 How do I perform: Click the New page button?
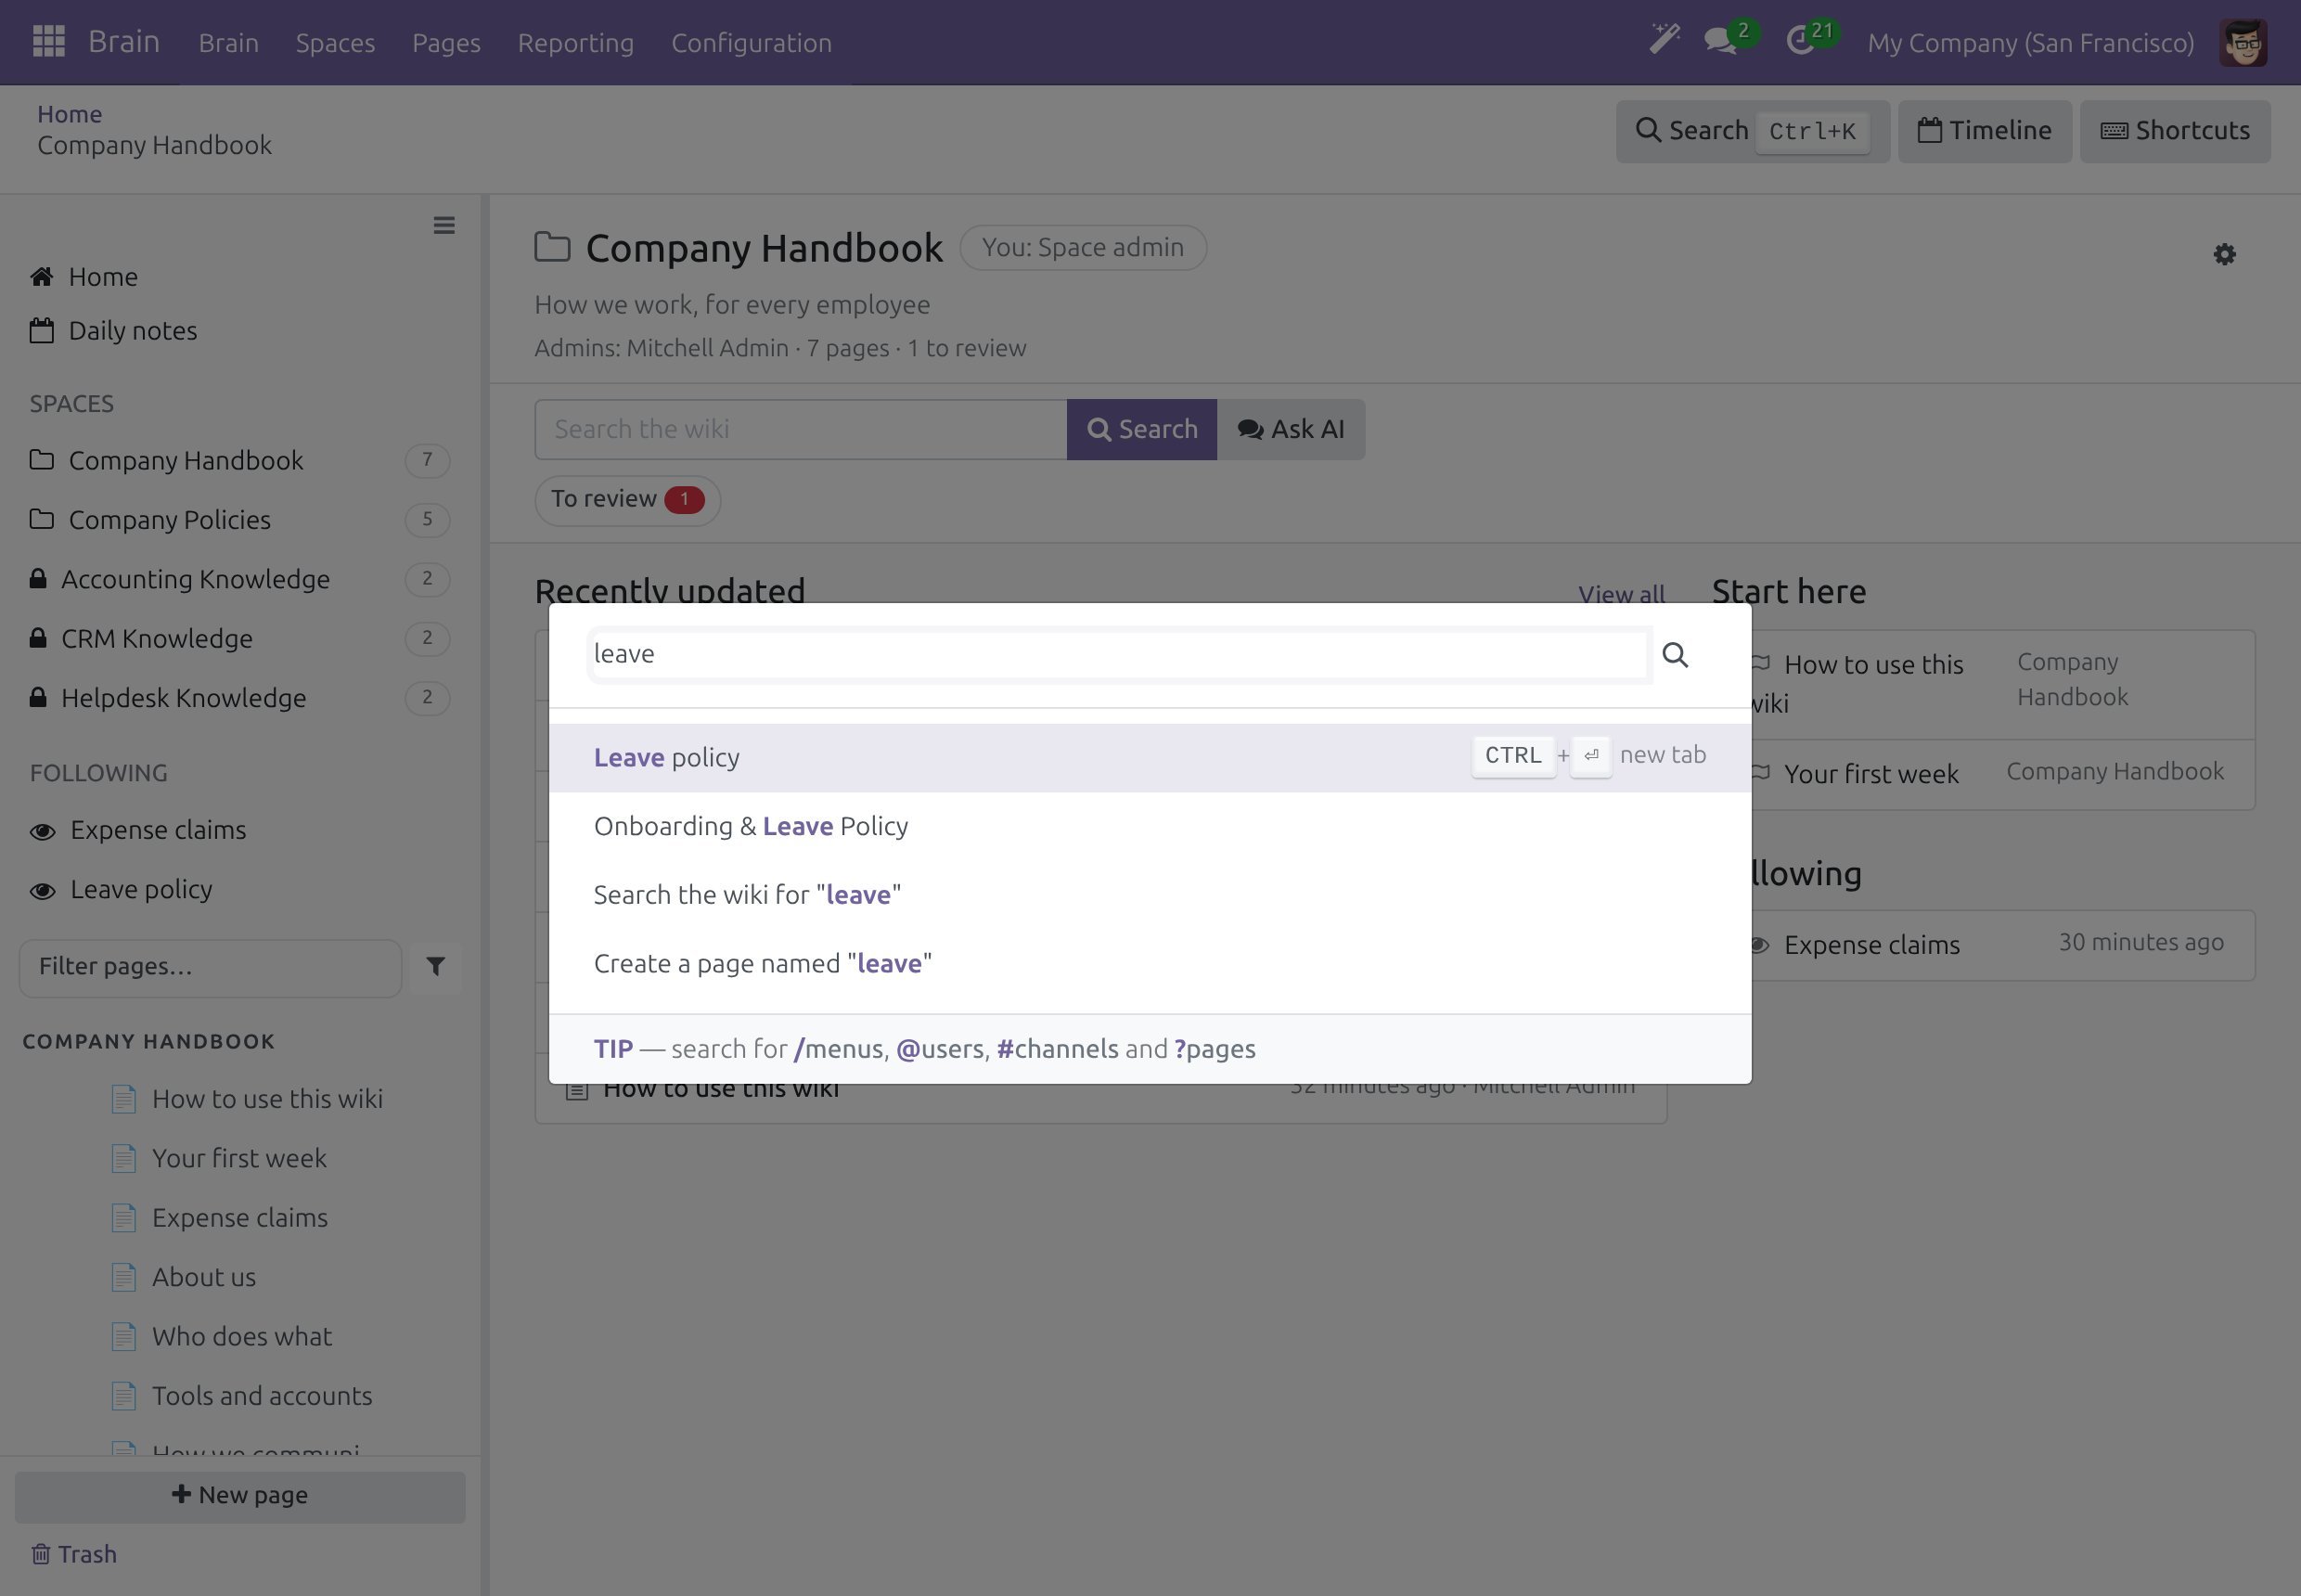(x=240, y=1496)
